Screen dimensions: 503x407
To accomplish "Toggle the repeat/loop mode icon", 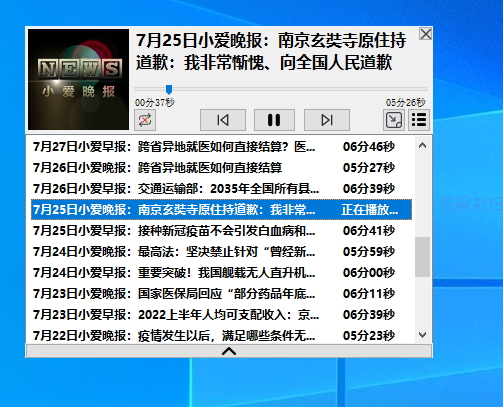I will coord(145,120).
